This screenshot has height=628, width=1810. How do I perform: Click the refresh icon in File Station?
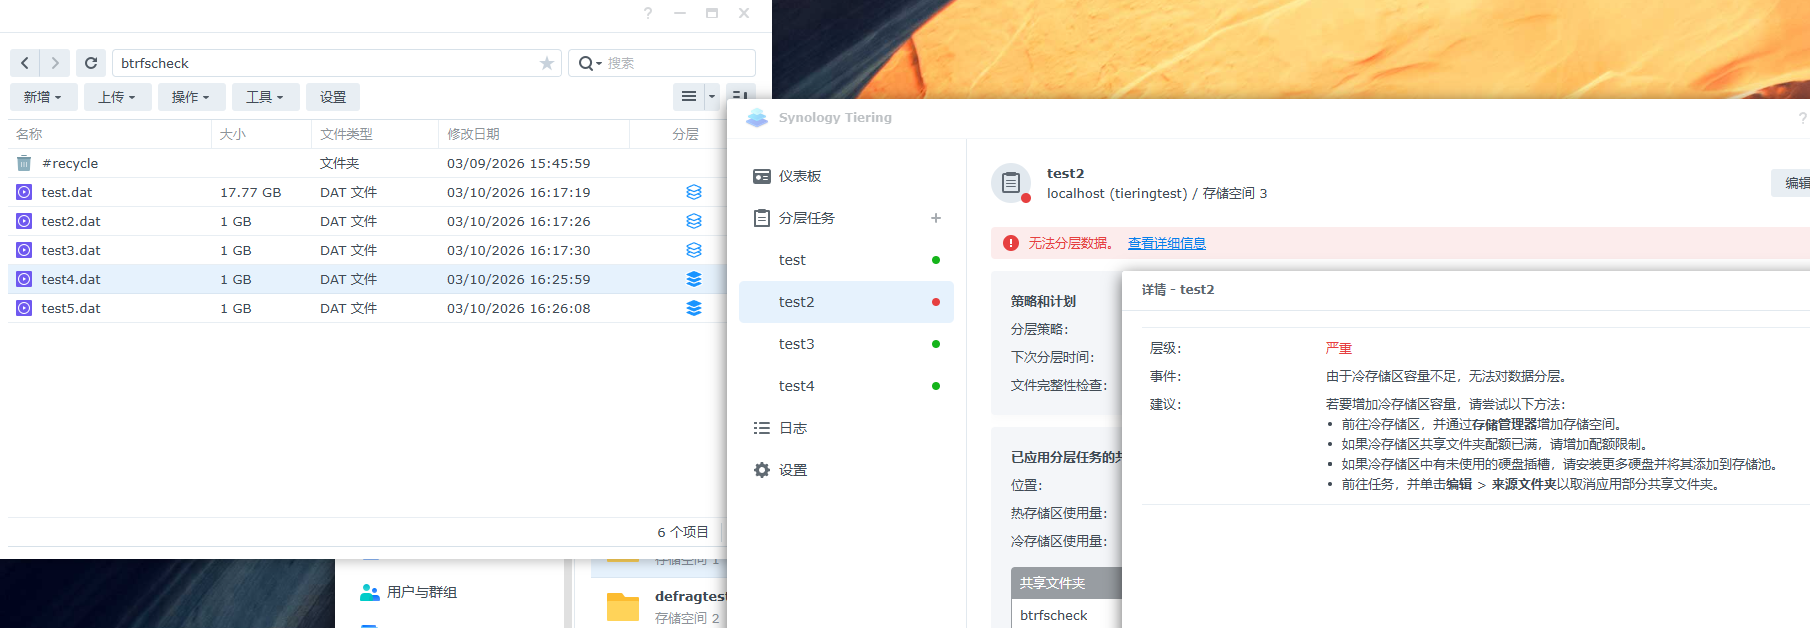pos(91,63)
